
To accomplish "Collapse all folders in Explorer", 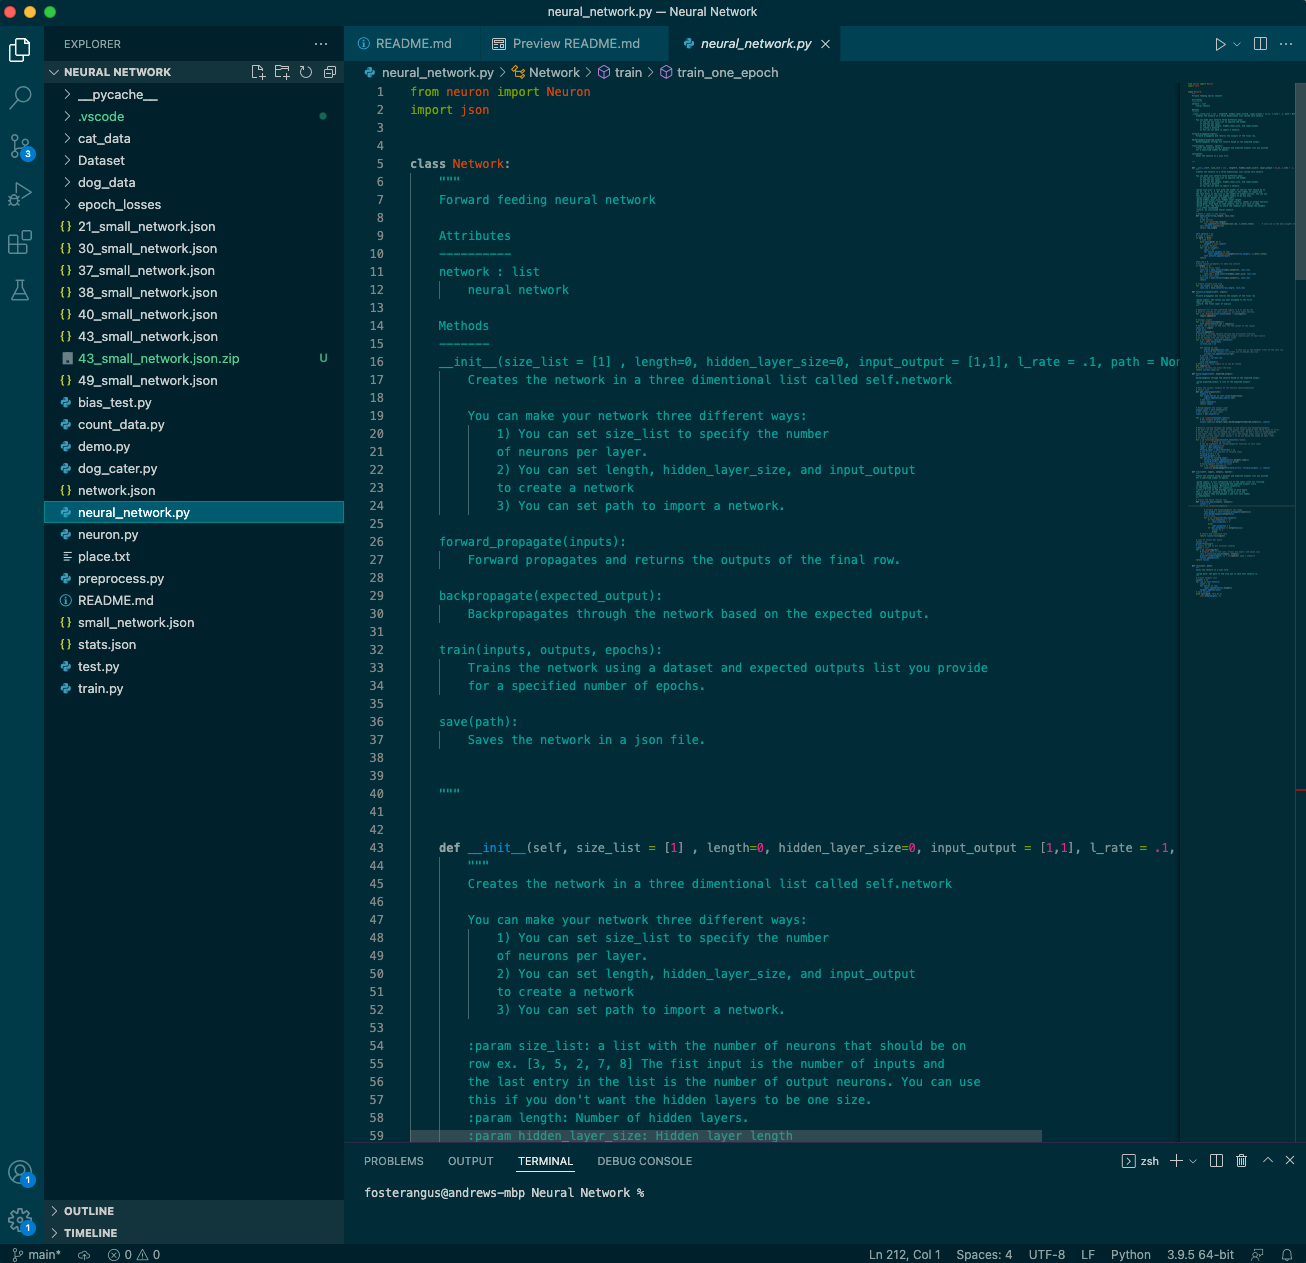I will point(330,72).
